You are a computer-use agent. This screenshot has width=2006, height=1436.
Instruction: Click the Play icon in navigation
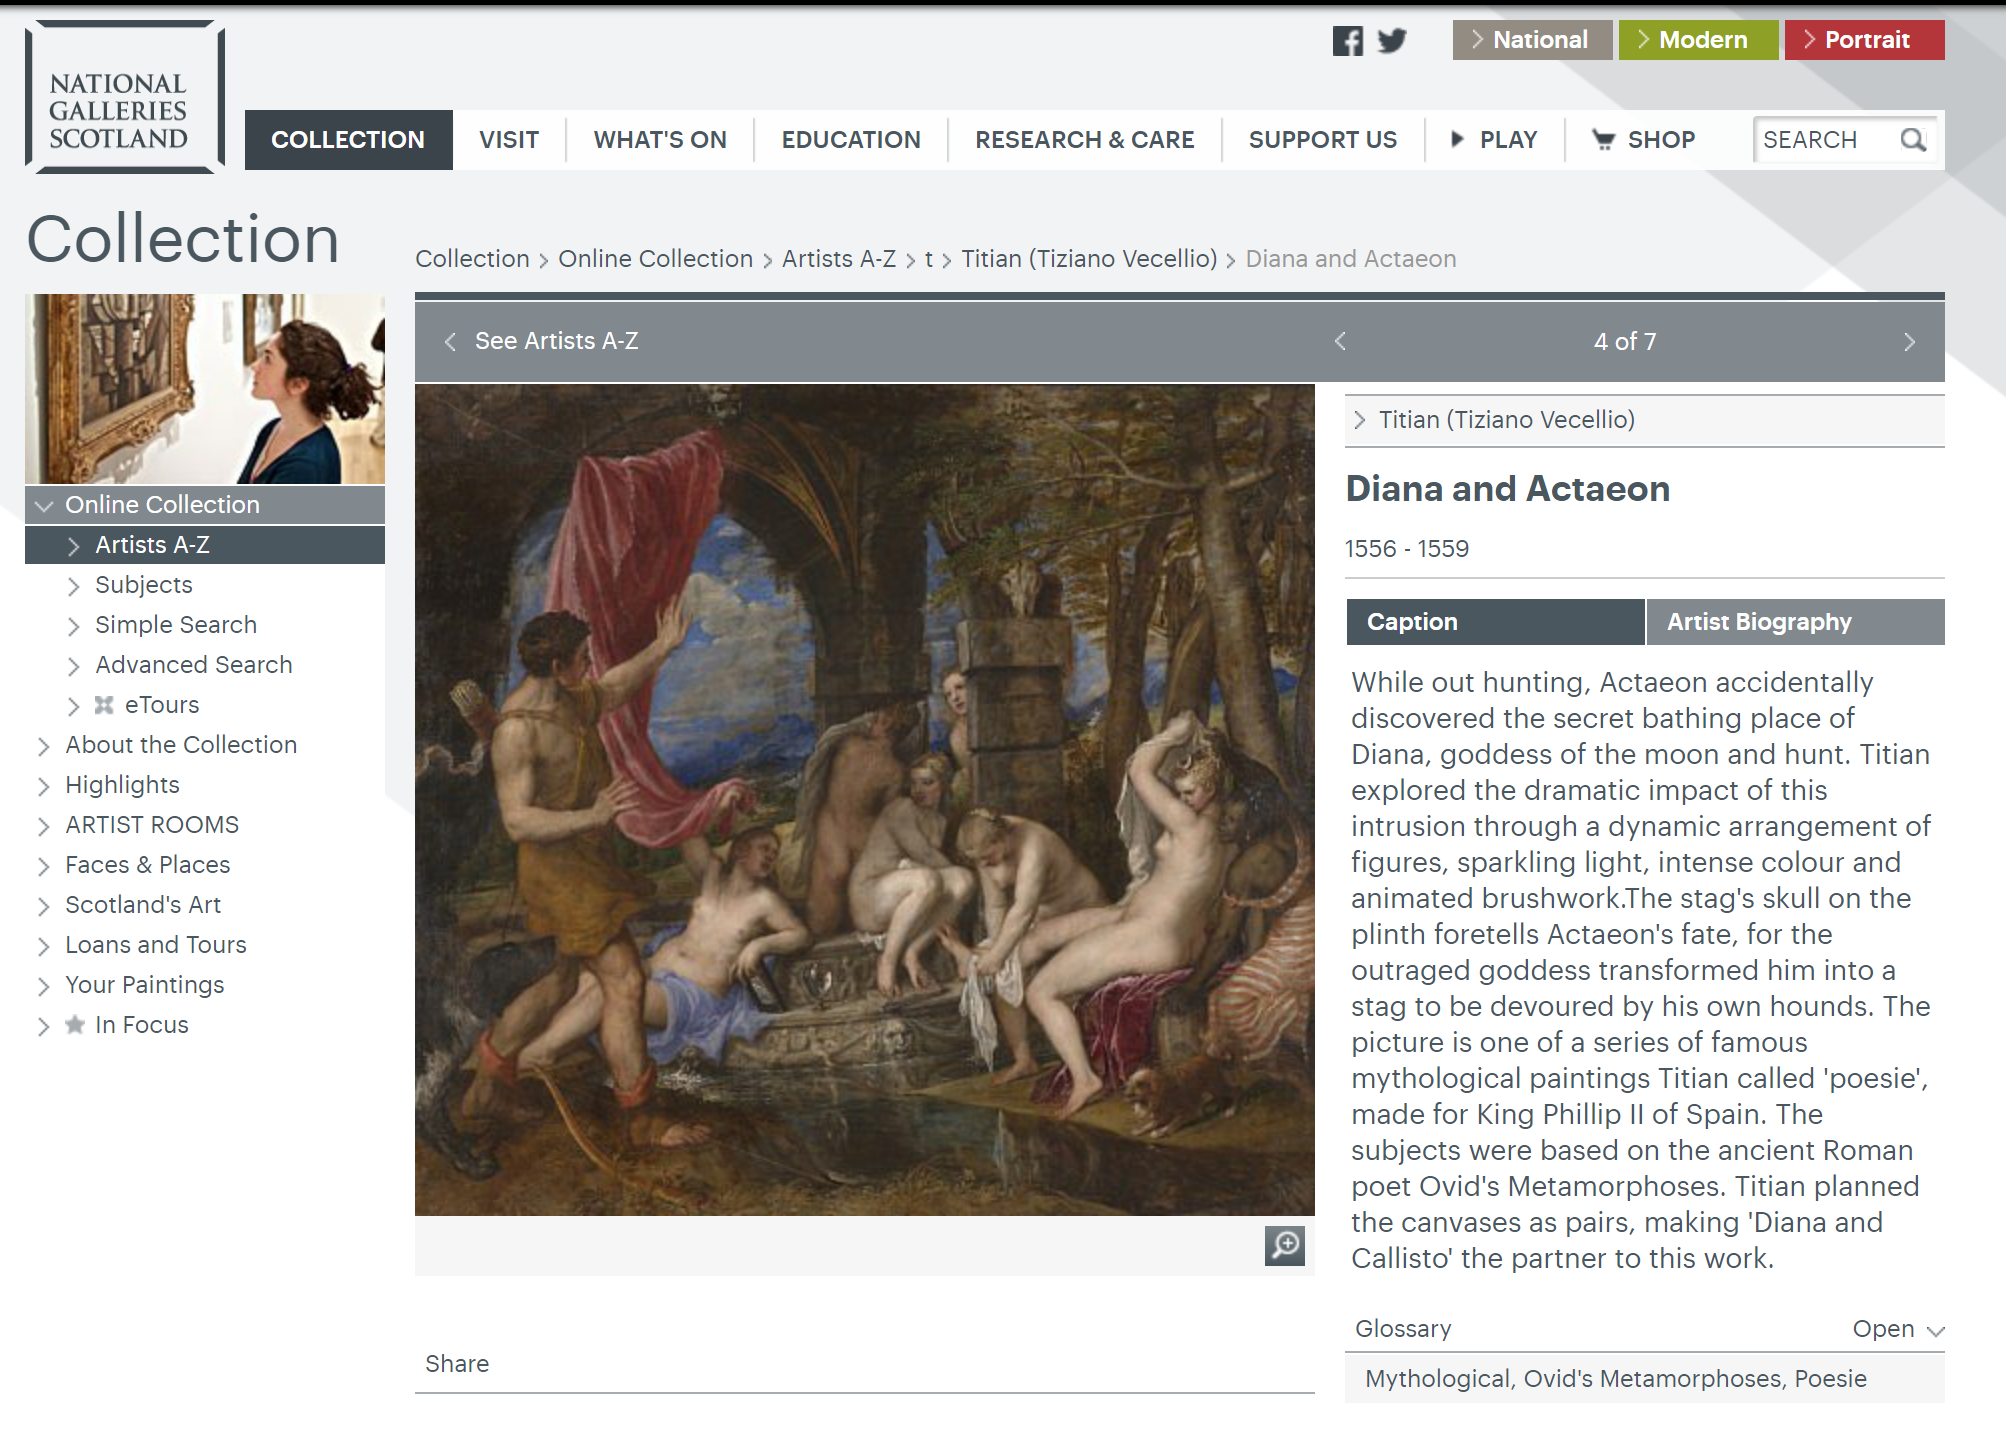(x=1454, y=140)
